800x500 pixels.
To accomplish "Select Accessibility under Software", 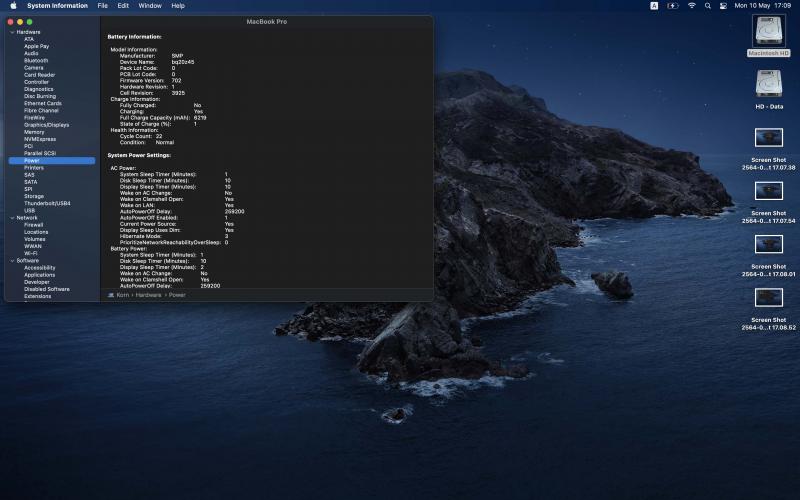I will (x=39, y=268).
